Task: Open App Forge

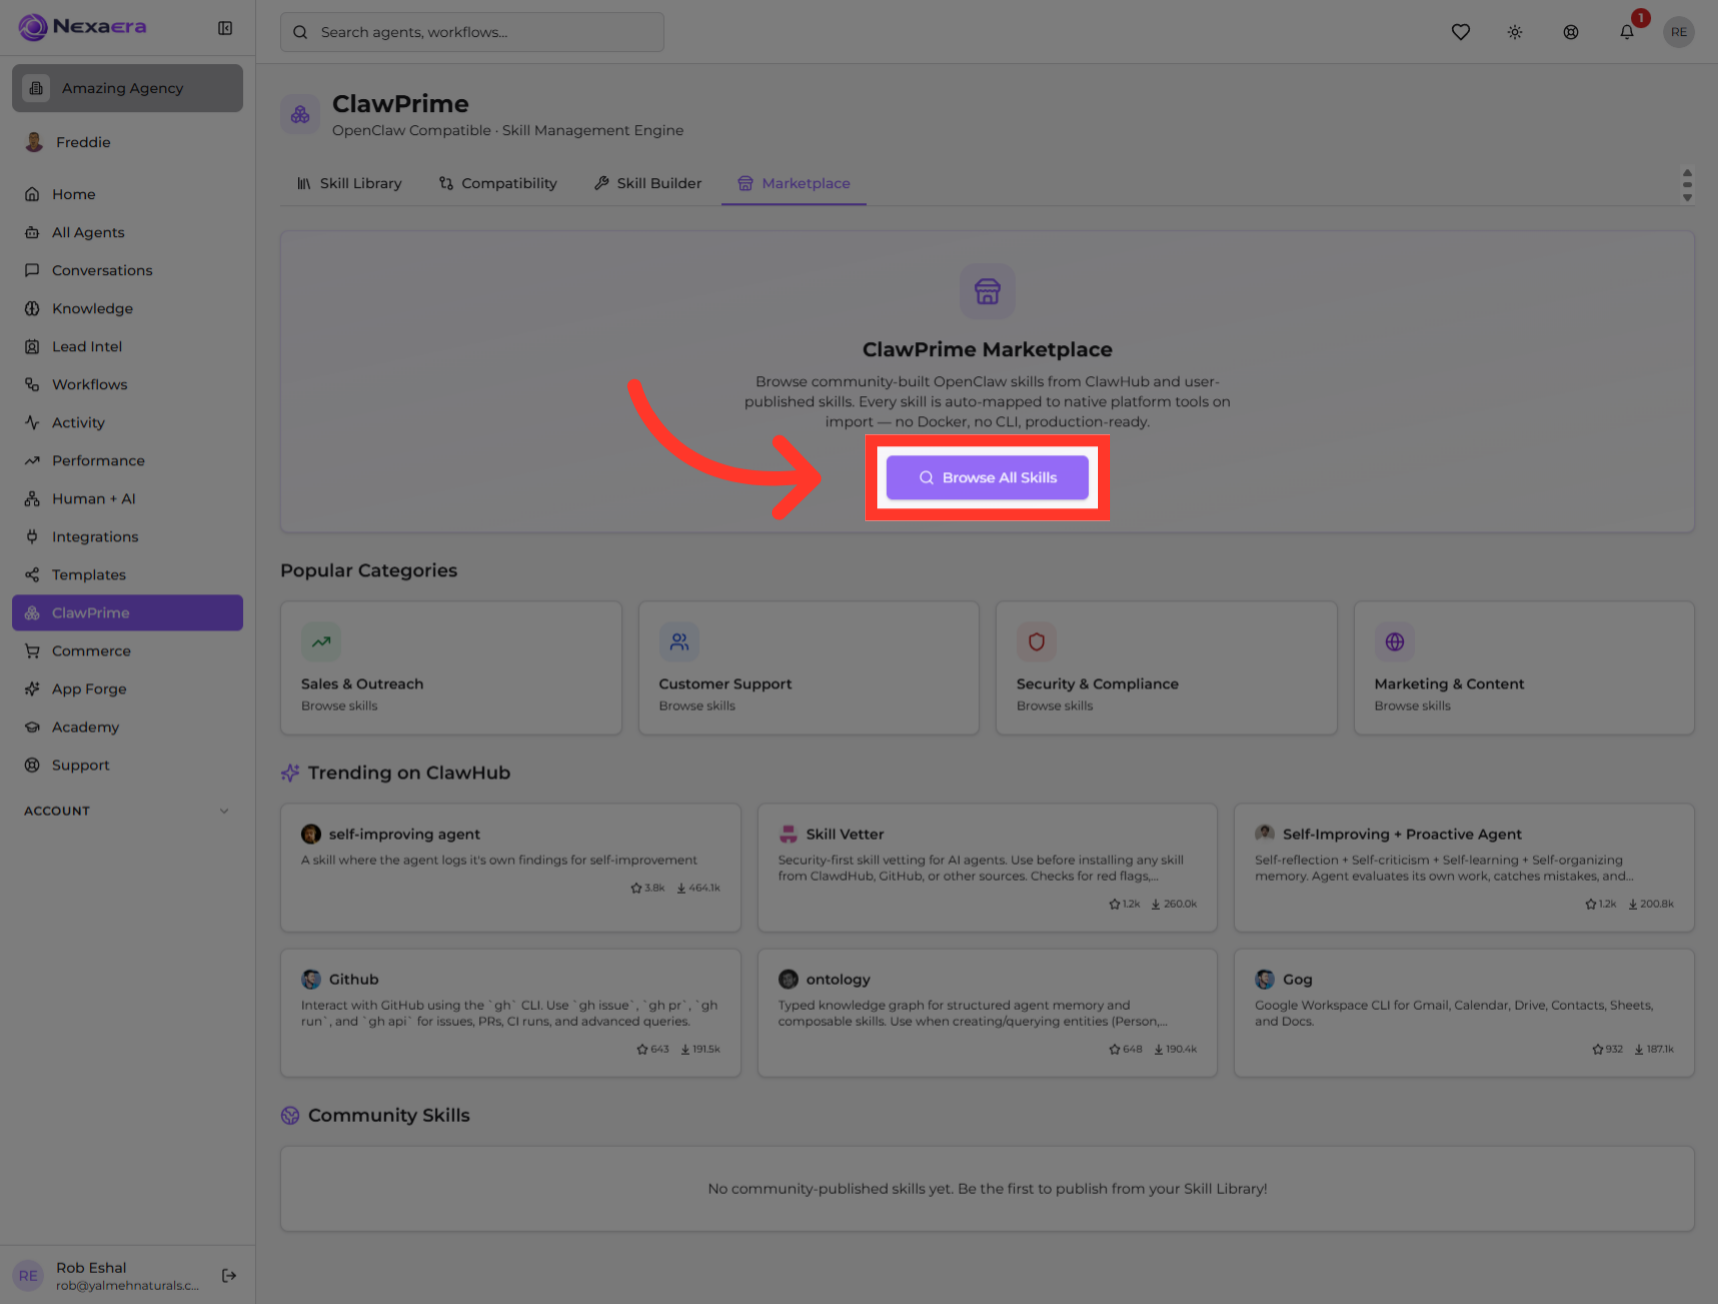Action: click(127, 689)
